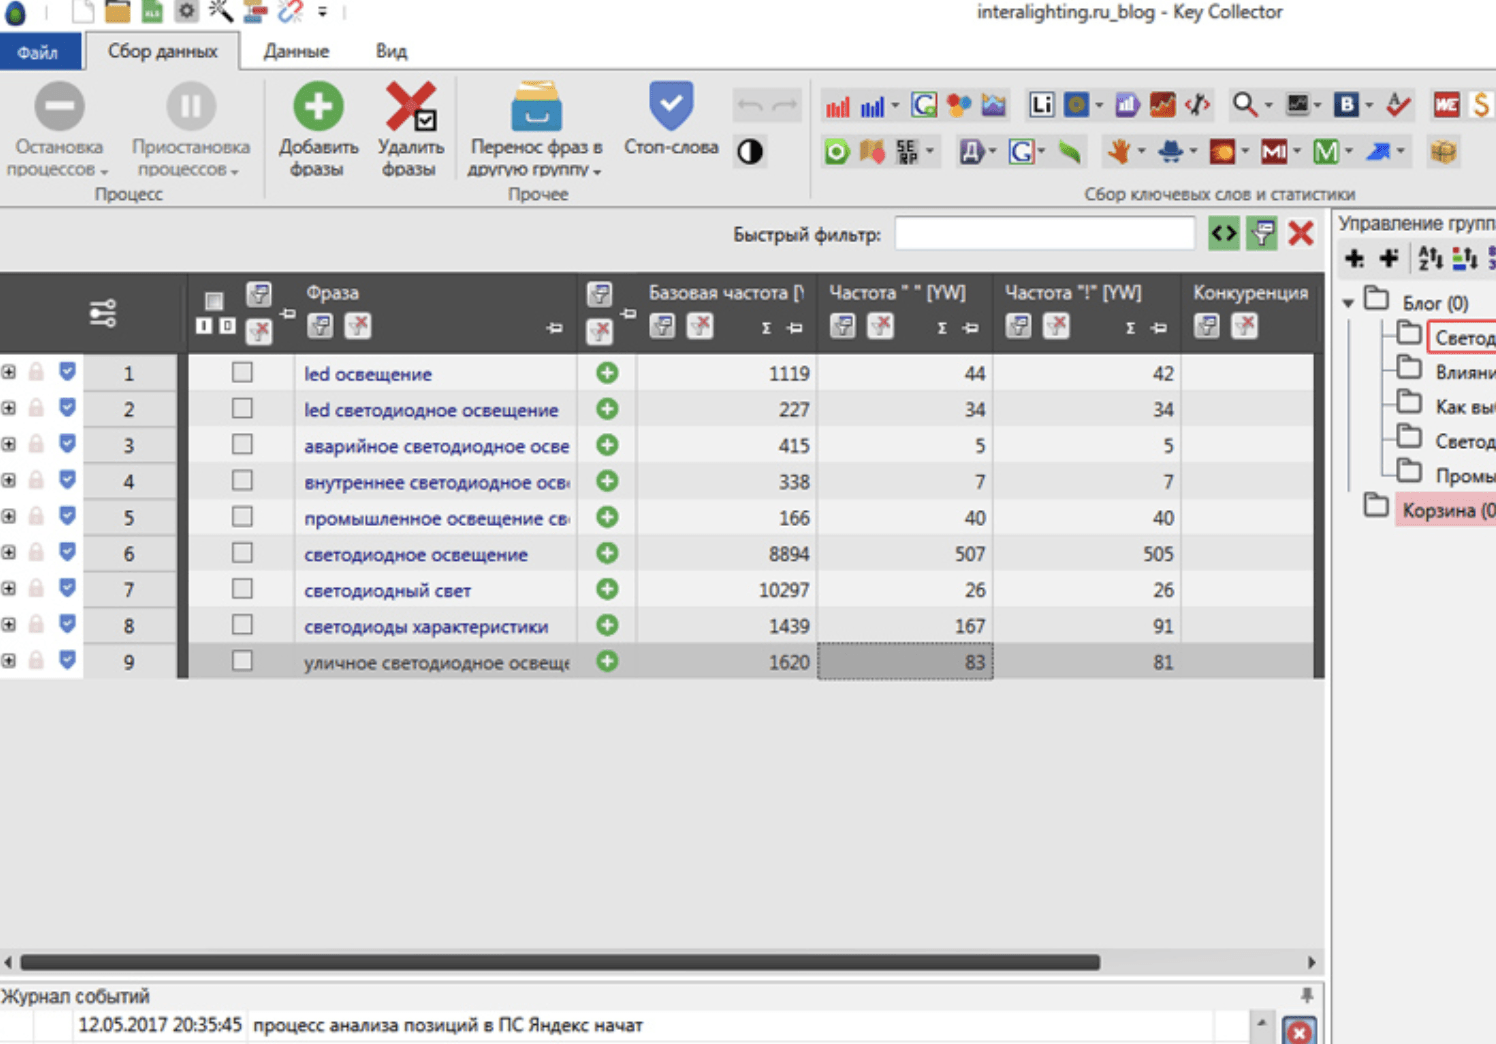Click the red close button in event log
Screen dimensions: 1496x1044
(1299, 1031)
